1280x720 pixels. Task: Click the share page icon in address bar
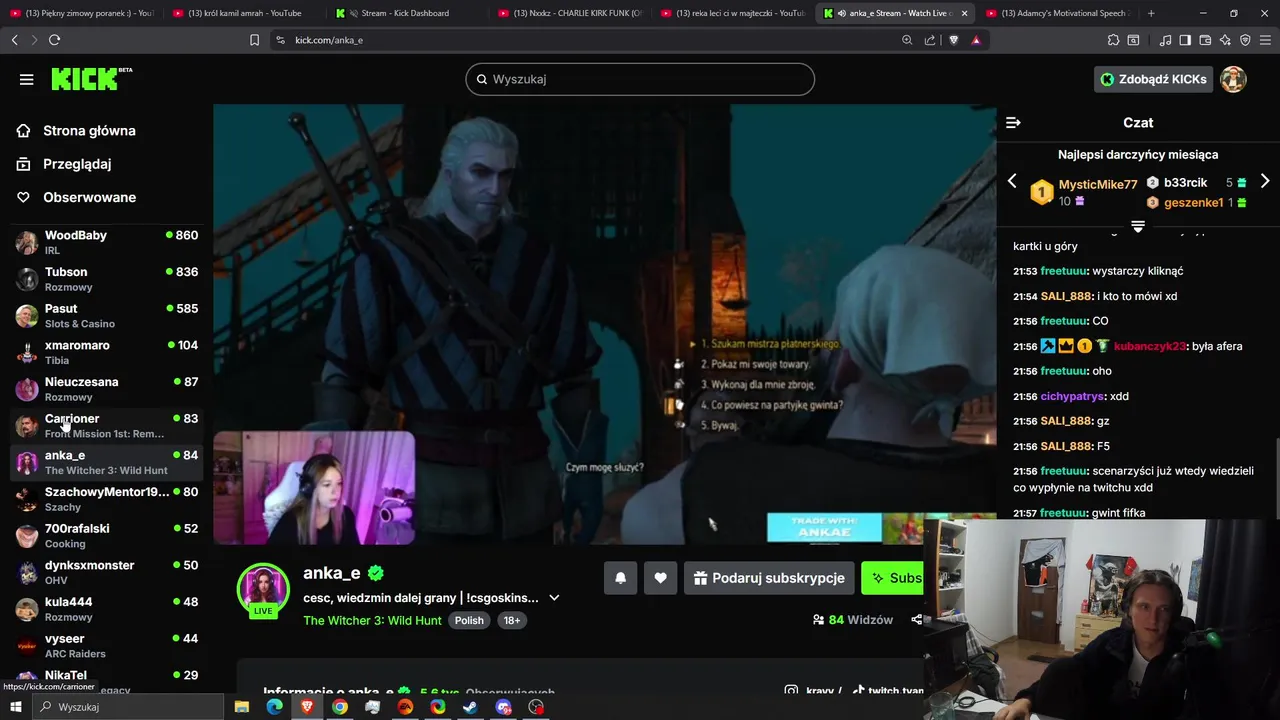930,40
